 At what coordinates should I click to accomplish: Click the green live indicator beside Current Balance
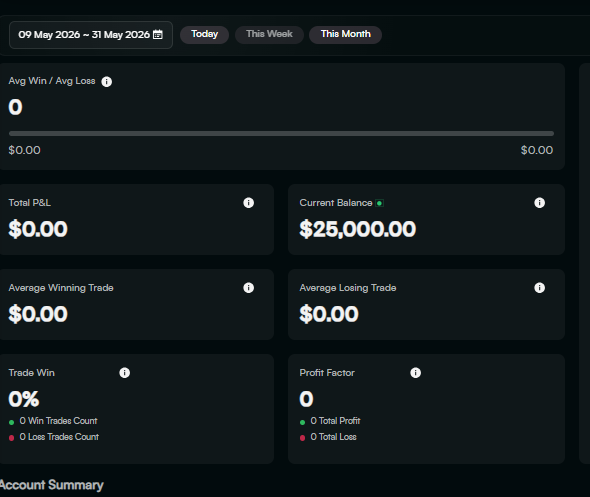click(x=379, y=204)
